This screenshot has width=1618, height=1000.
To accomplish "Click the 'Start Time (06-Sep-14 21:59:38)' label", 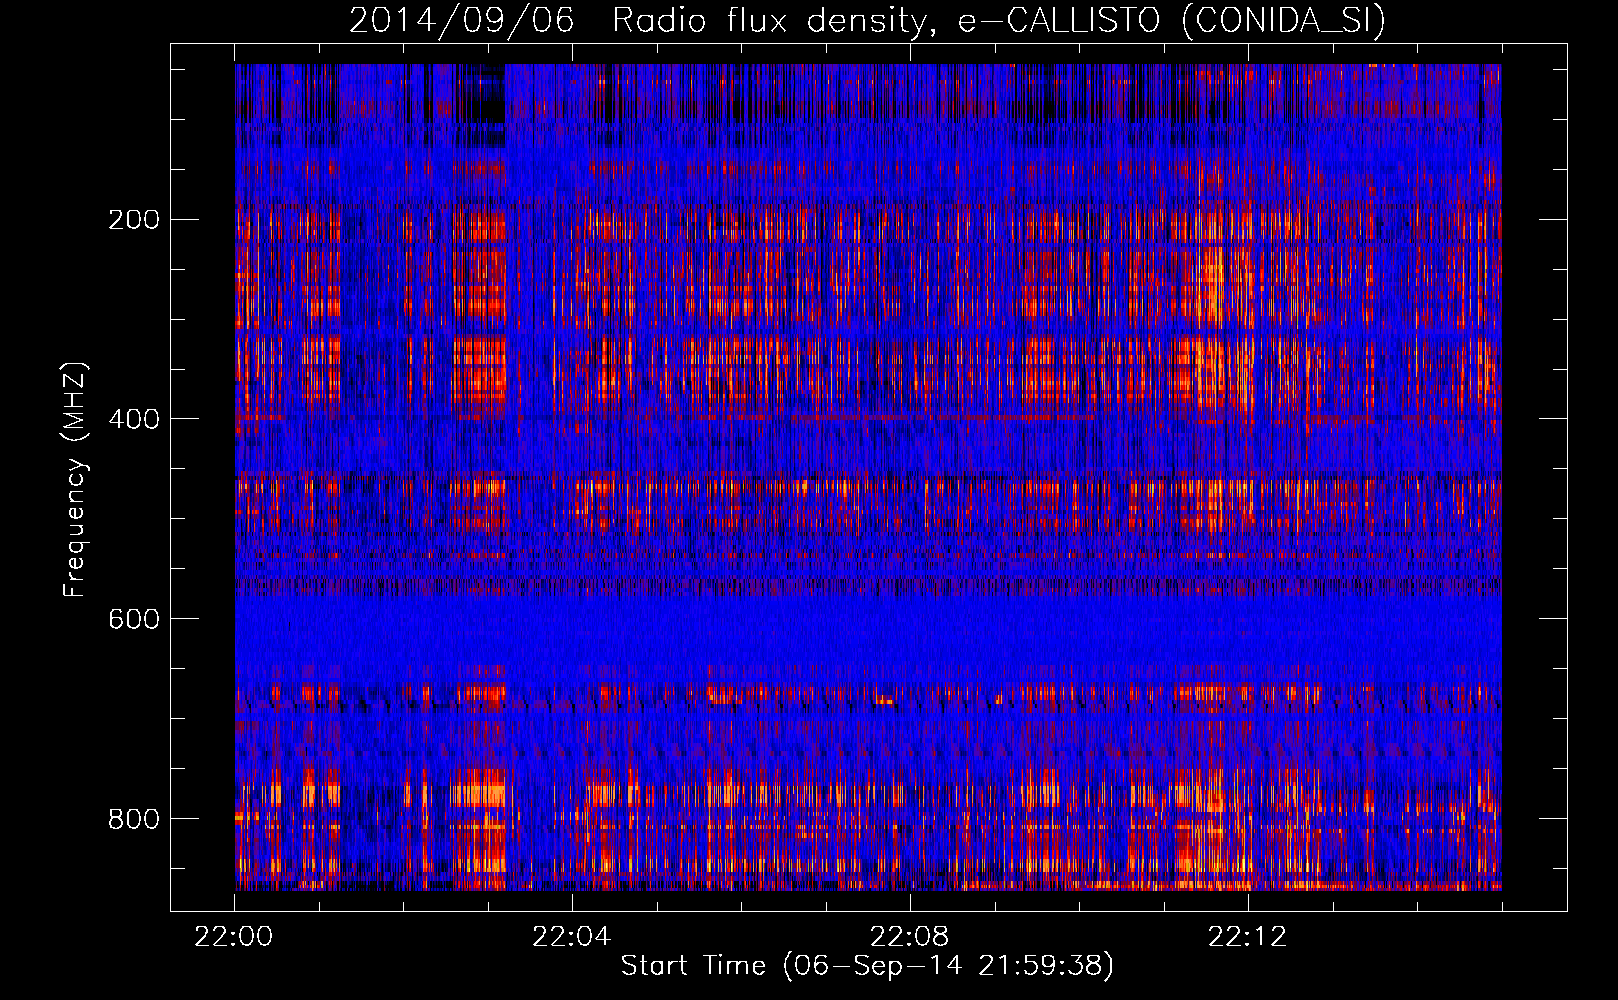I will pyautogui.click(x=867, y=966).
